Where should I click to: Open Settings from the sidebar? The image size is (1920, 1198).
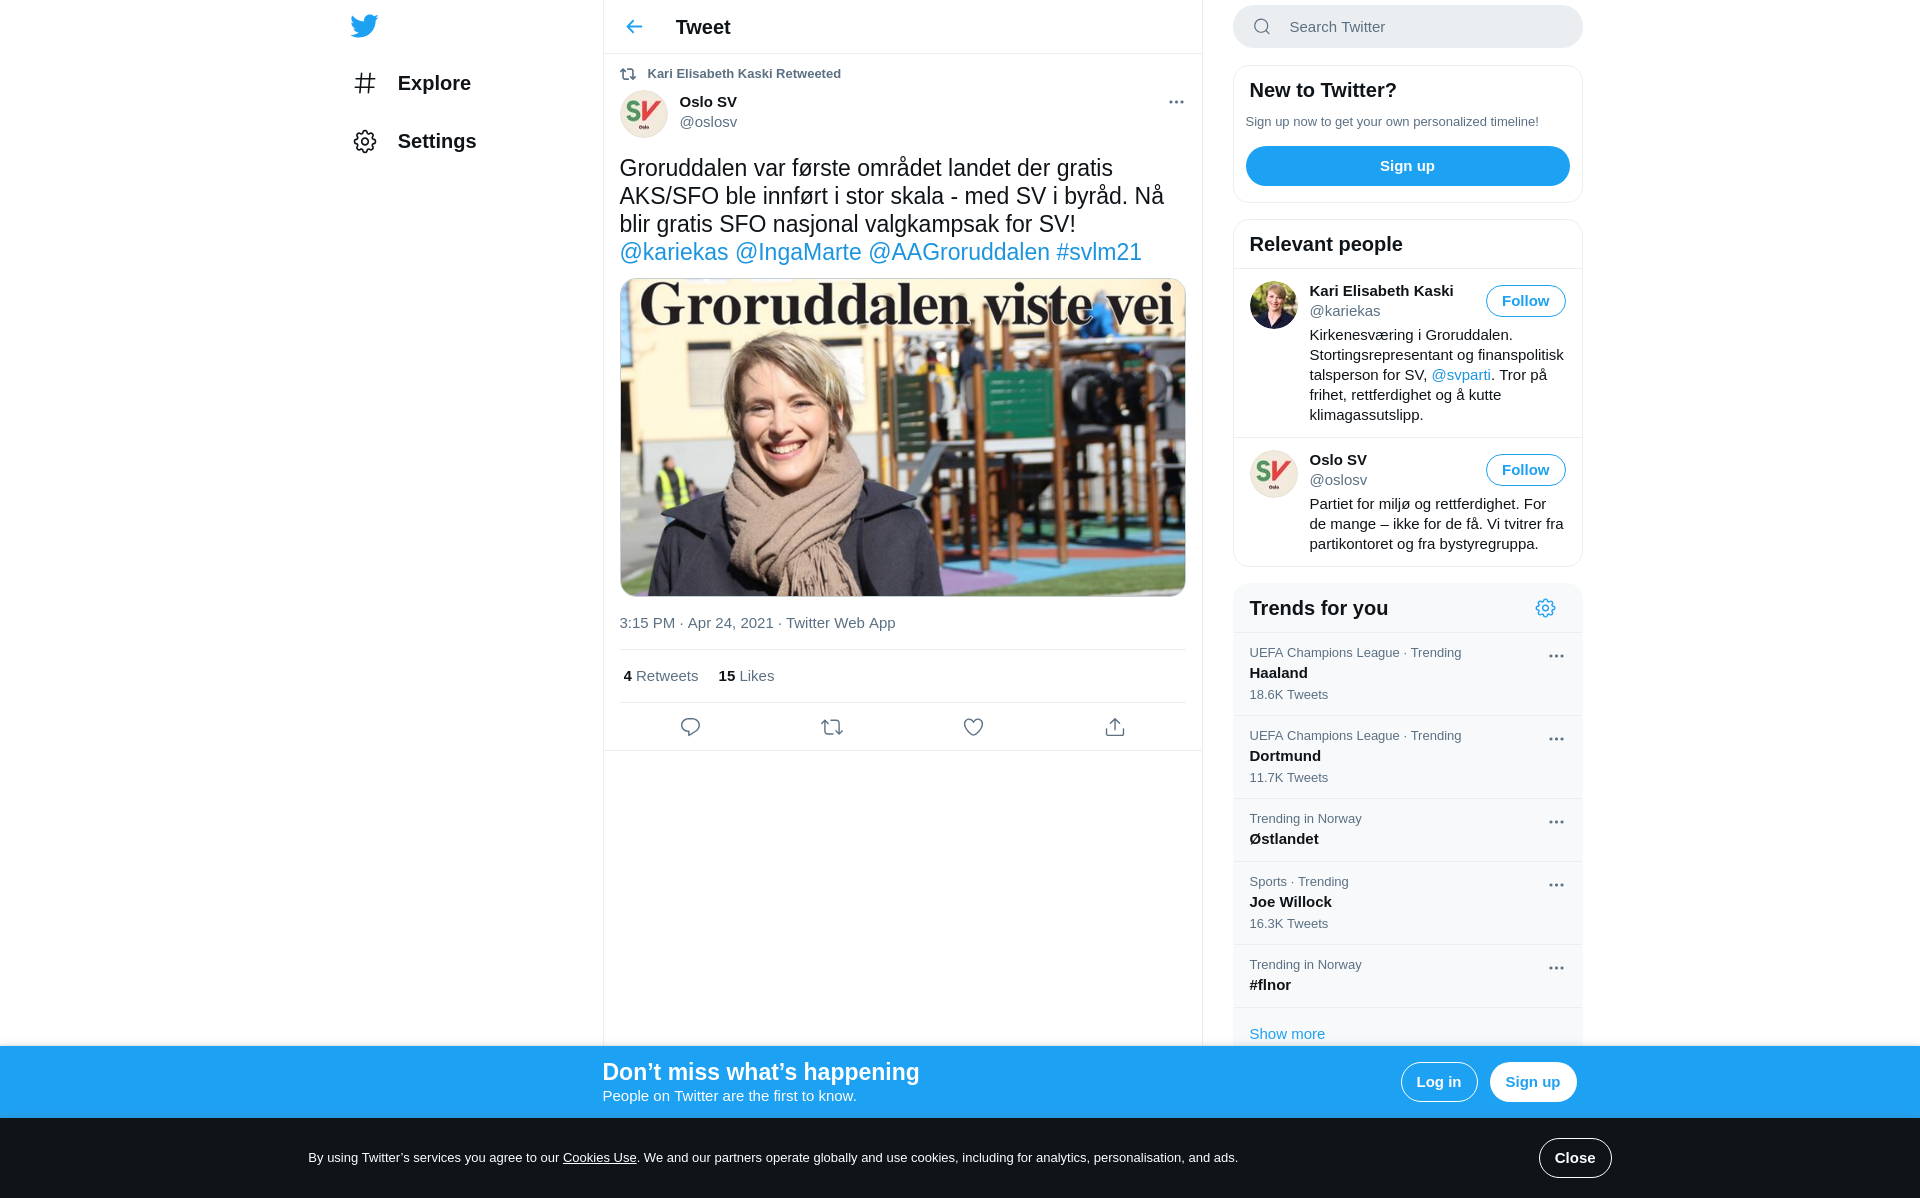[x=415, y=141]
